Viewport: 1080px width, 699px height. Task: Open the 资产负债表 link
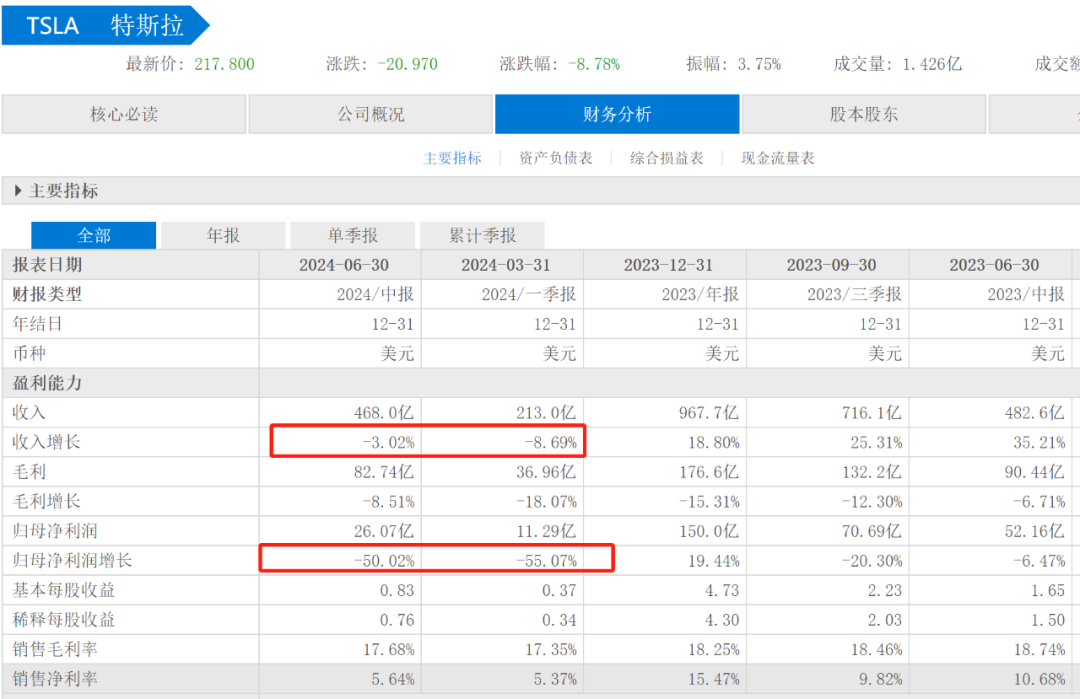tap(556, 158)
